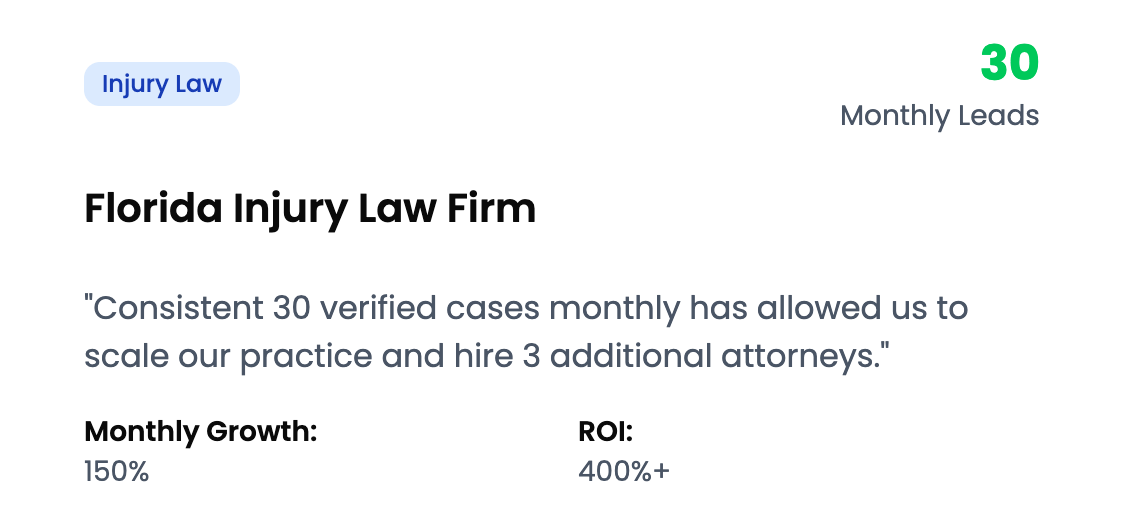Click the word Injury inside the blue badge
The image size is (1130, 532).
click(x=135, y=84)
